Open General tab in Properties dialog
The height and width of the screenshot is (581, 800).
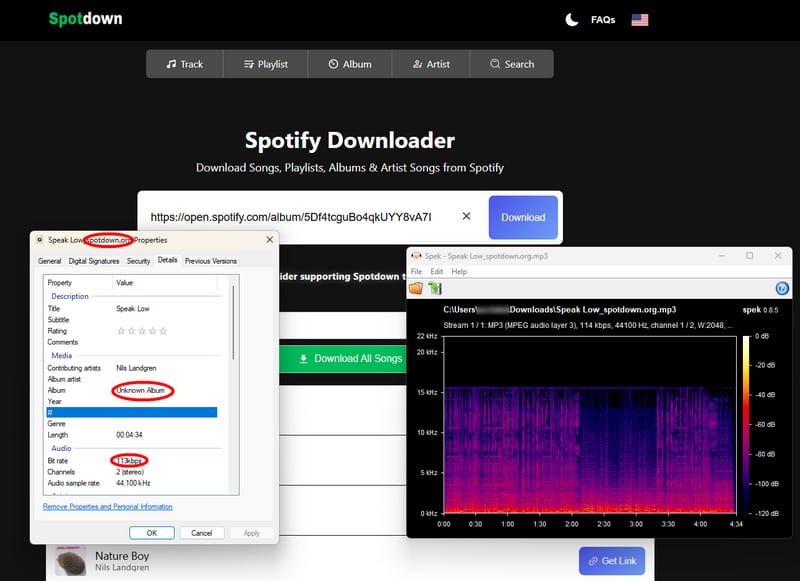(x=49, y=261)
